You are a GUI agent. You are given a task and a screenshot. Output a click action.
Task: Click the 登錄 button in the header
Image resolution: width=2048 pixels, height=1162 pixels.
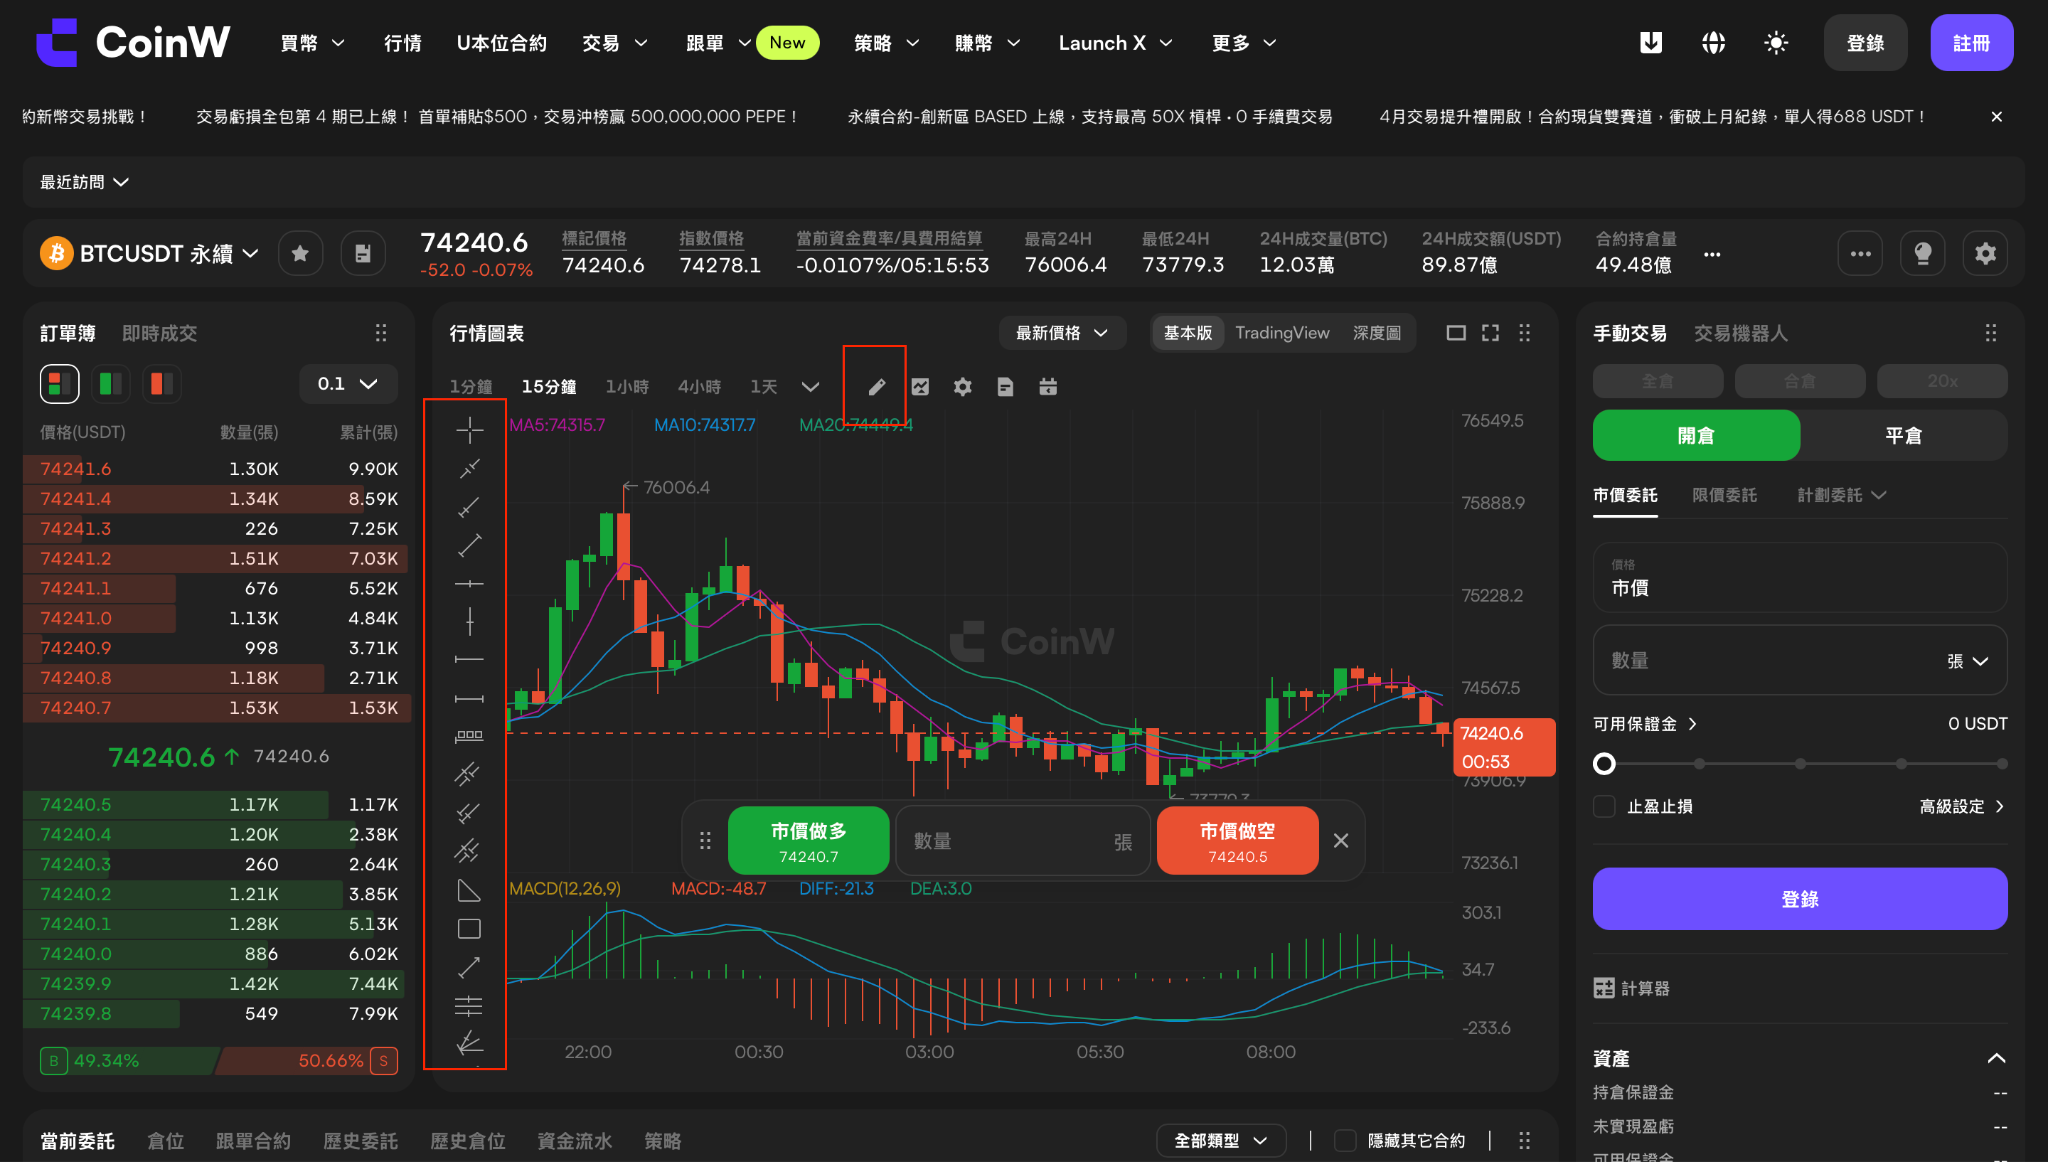point(1865,42)
